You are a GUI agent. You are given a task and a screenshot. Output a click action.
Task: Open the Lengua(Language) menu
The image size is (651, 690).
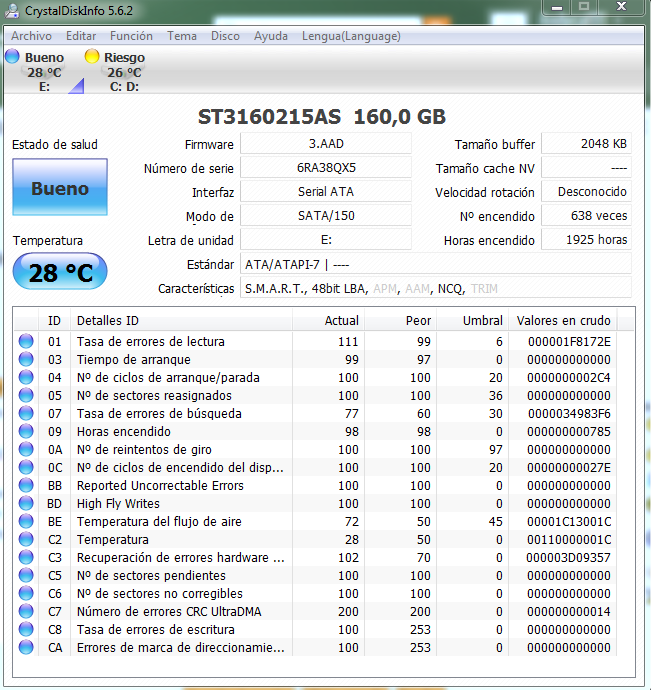tap(351, 36)
